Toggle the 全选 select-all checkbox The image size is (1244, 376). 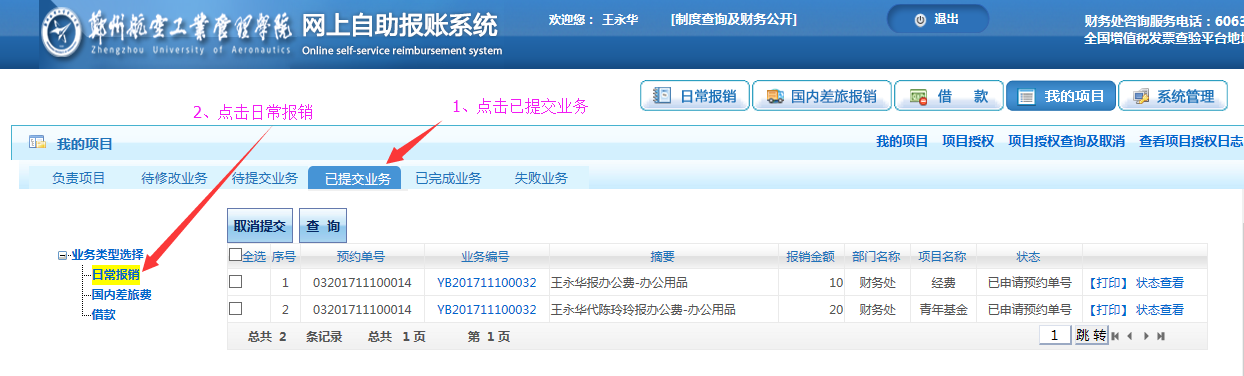point(235,255)
